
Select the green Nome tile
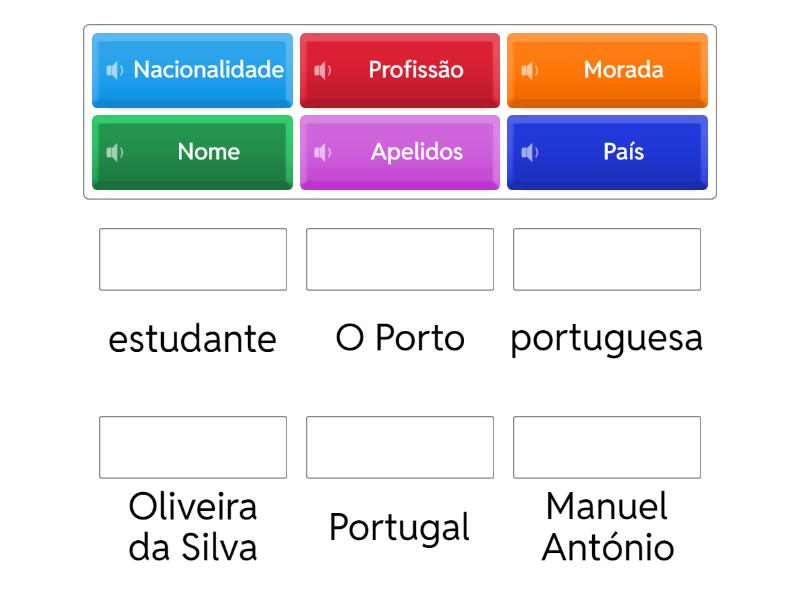(x=208, y=152)
